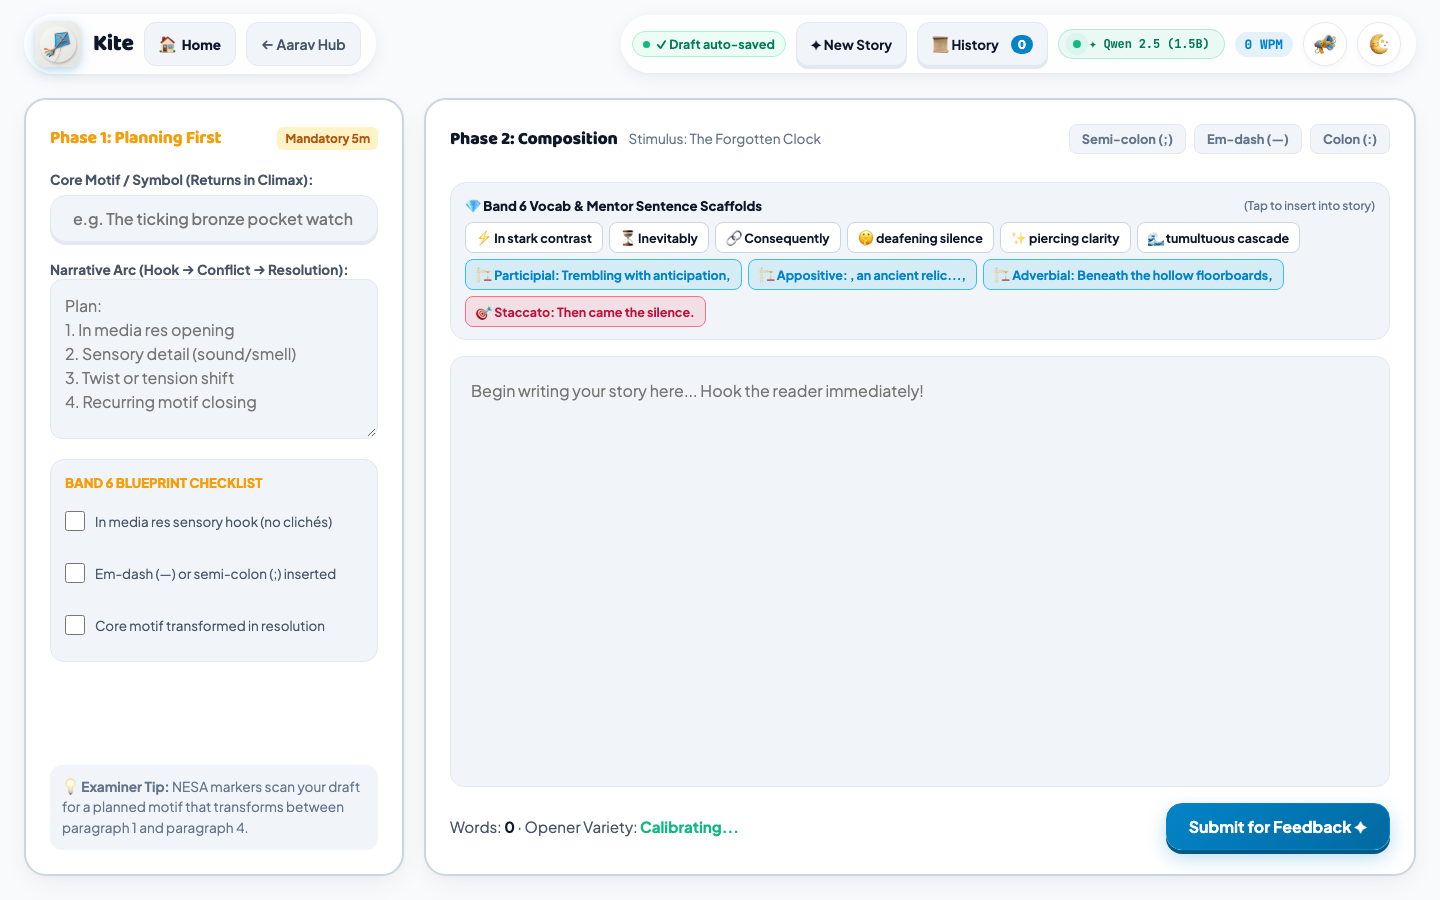This screenshot has width=1440, height=900.
Task: Check Core motif transformed in resolution
Action: tap(75, 625)
